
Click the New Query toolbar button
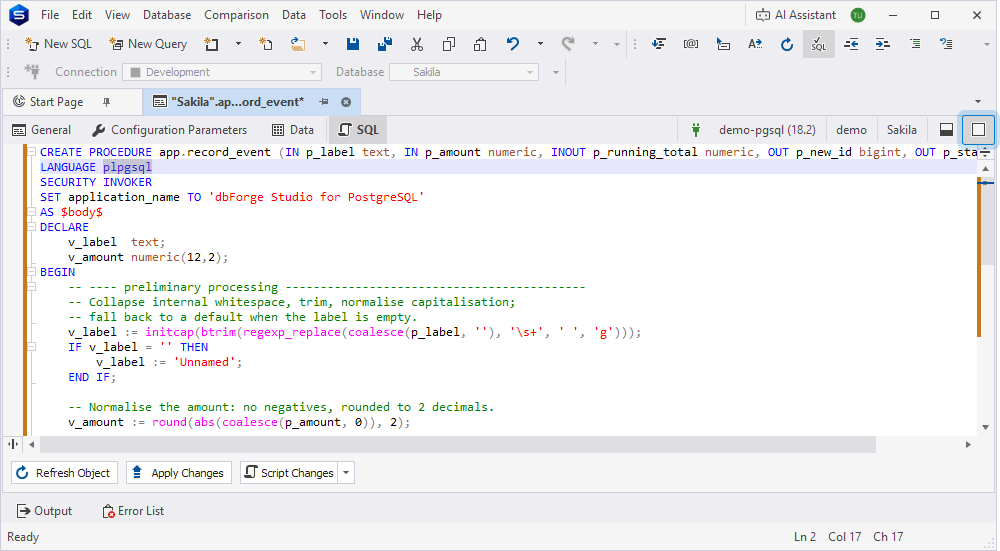[x=148, y=44]
